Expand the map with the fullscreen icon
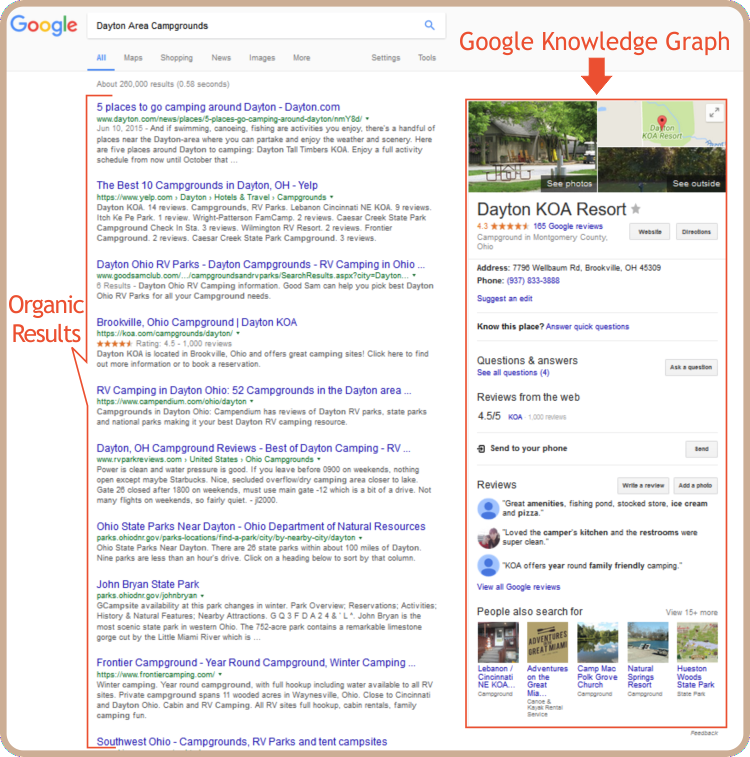 click(713, 113)
